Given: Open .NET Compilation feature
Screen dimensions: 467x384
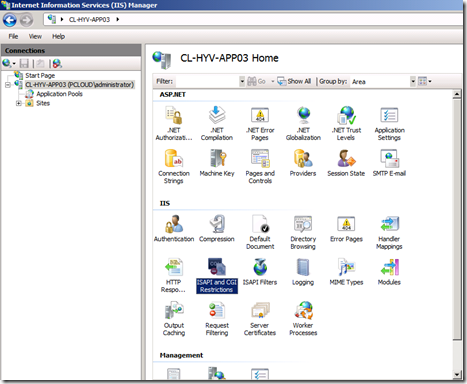Looking at the screenshot, I should (x=217, y=123).
